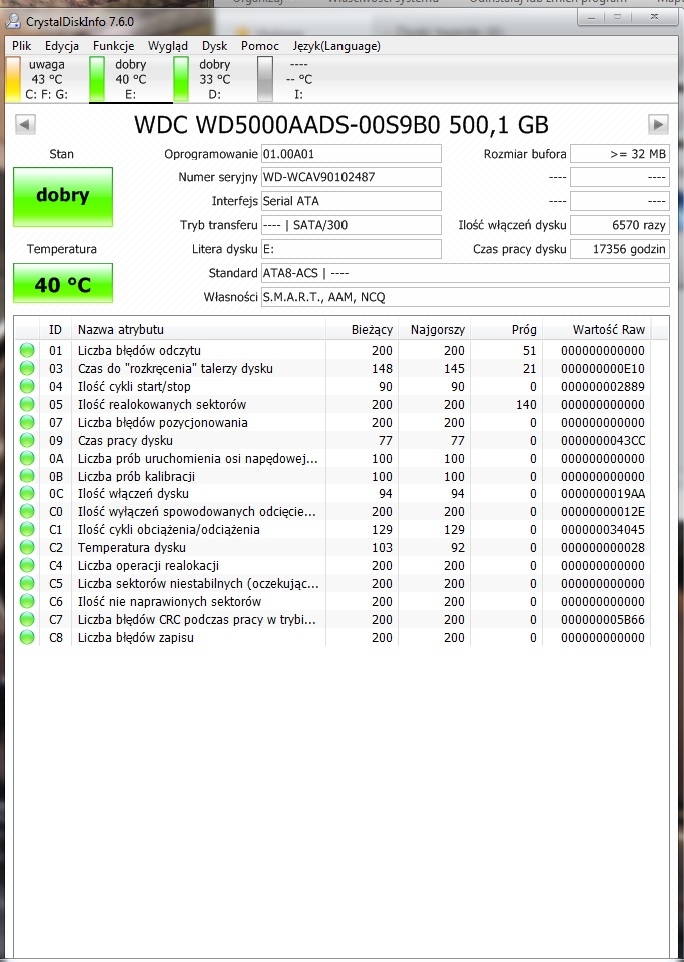Viewport: 684px width, 962px height.
Task: Select the Liczba błędów zapisu attribute name
Action: click(136, 637)
